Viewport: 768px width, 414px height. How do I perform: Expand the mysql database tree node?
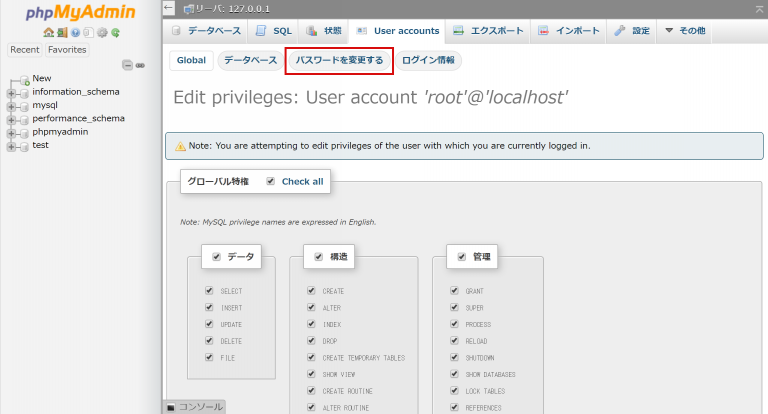tap(11, 105)
